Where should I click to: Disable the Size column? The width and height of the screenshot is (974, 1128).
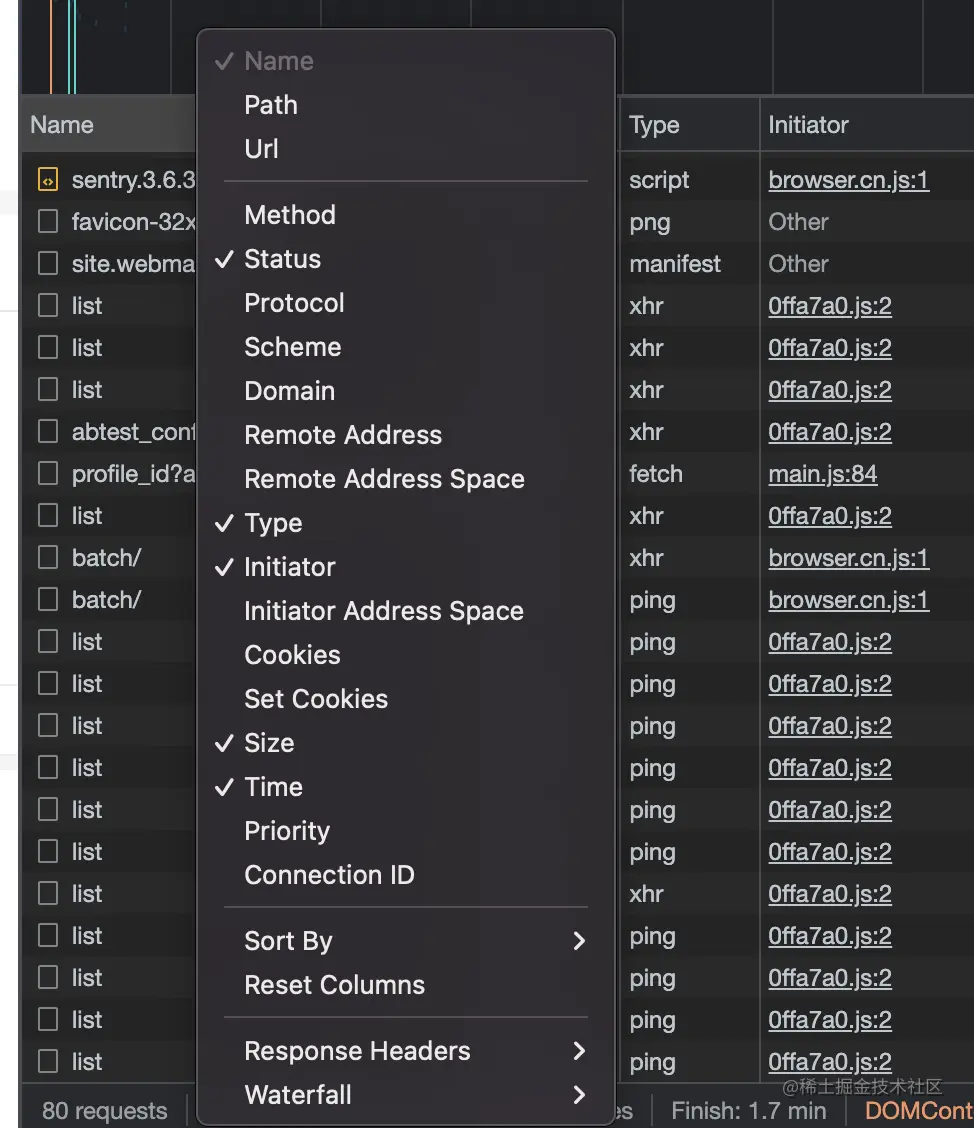coord(269,743)
